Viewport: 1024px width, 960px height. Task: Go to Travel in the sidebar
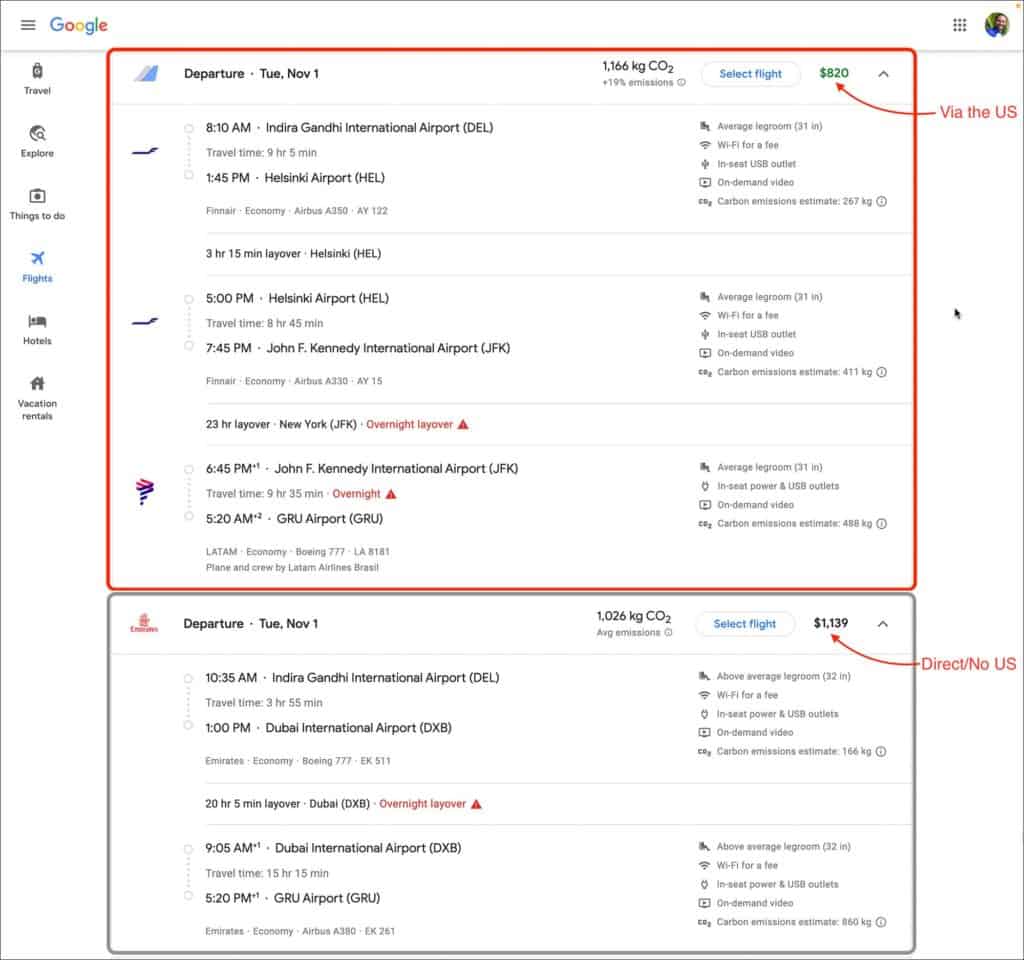pyautogui.click(x=37, y=79)
